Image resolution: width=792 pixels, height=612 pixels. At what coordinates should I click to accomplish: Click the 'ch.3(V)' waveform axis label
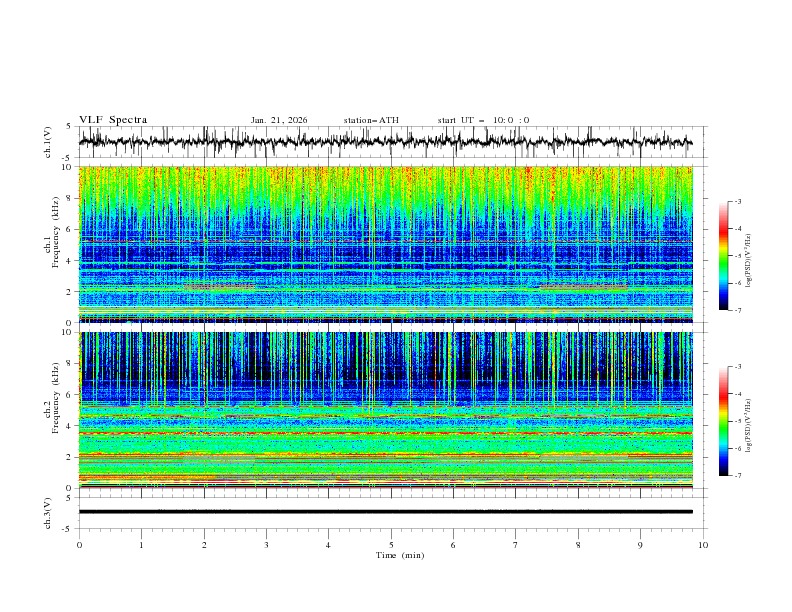(x=48, y=513)
